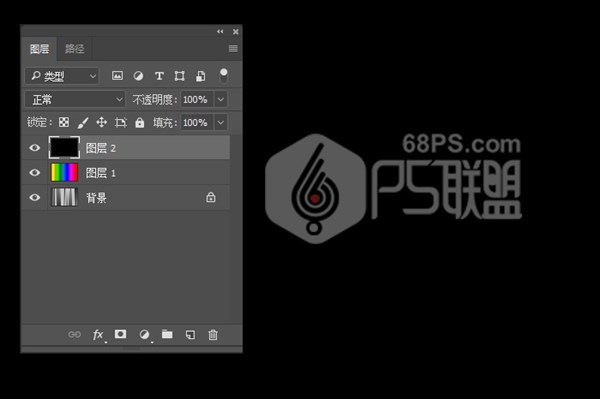This screenshot has height=399, width=600.
Task: Filter for type layers T icon
Action: (x=159, y=76)
